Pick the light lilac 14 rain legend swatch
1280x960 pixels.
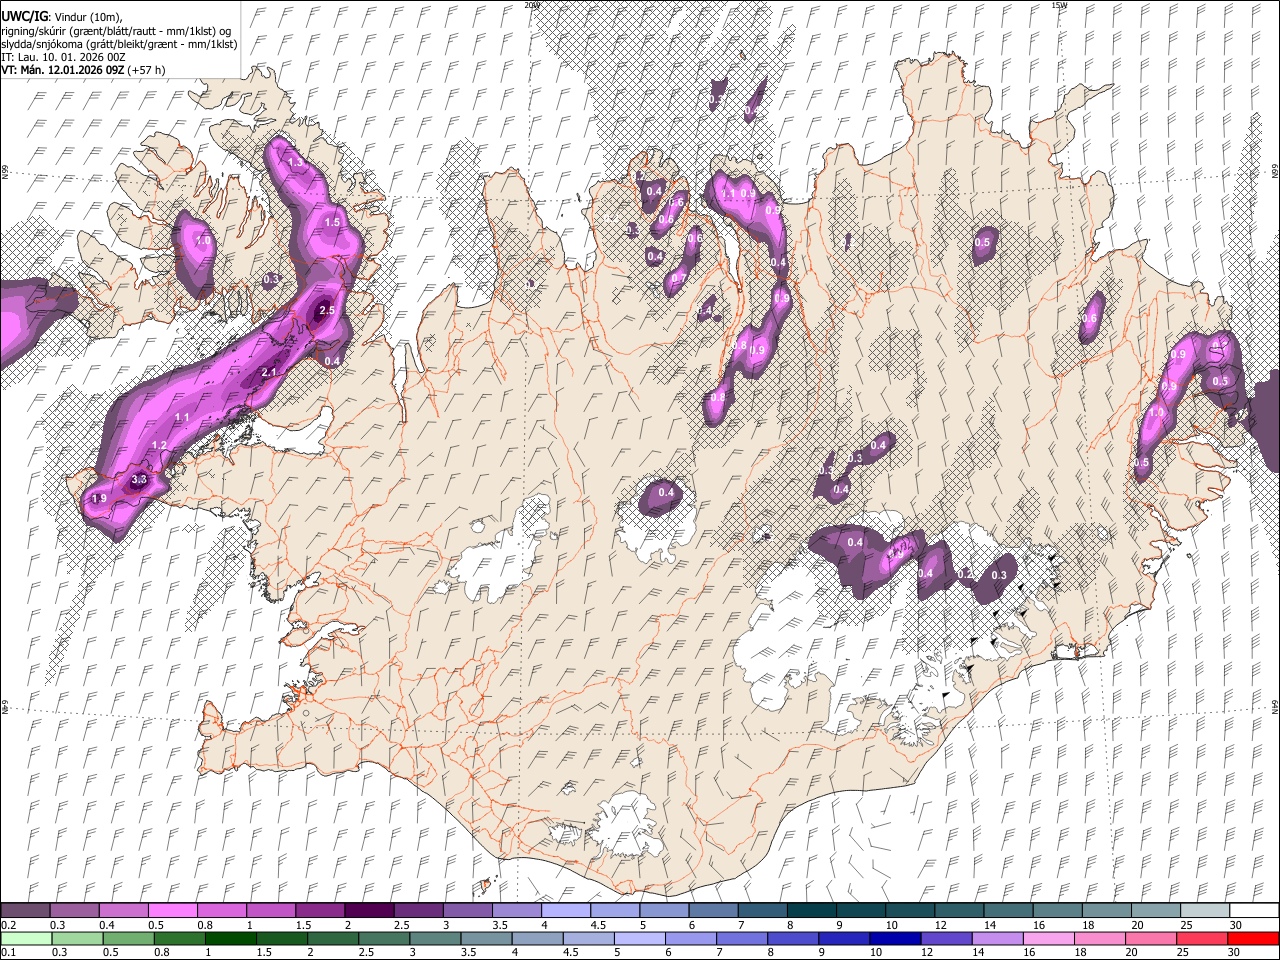998,938
